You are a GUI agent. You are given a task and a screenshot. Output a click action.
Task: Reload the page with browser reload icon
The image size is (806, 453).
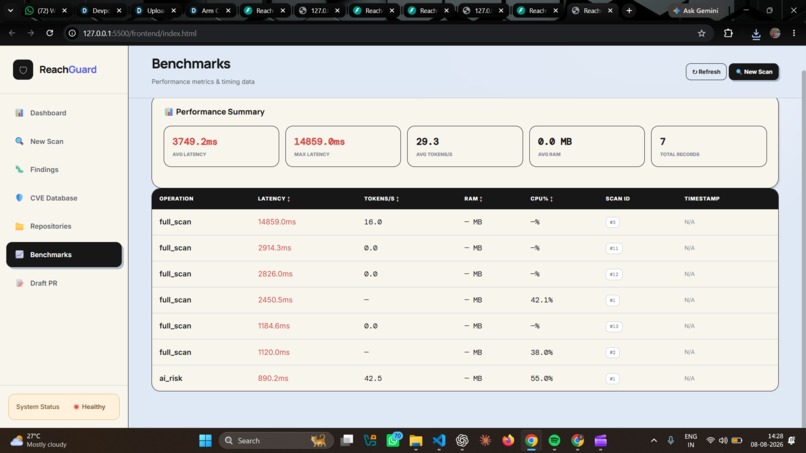click(49, 33)
